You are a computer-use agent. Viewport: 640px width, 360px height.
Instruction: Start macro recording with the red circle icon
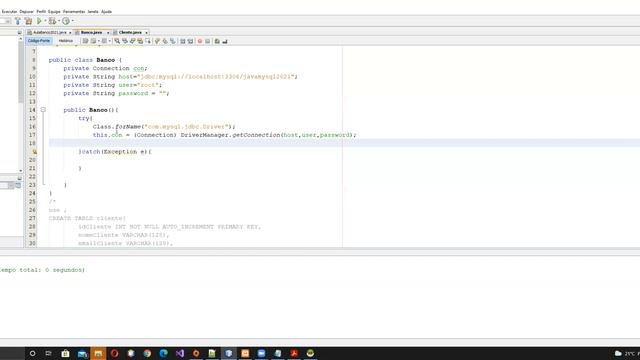point(200,41)
